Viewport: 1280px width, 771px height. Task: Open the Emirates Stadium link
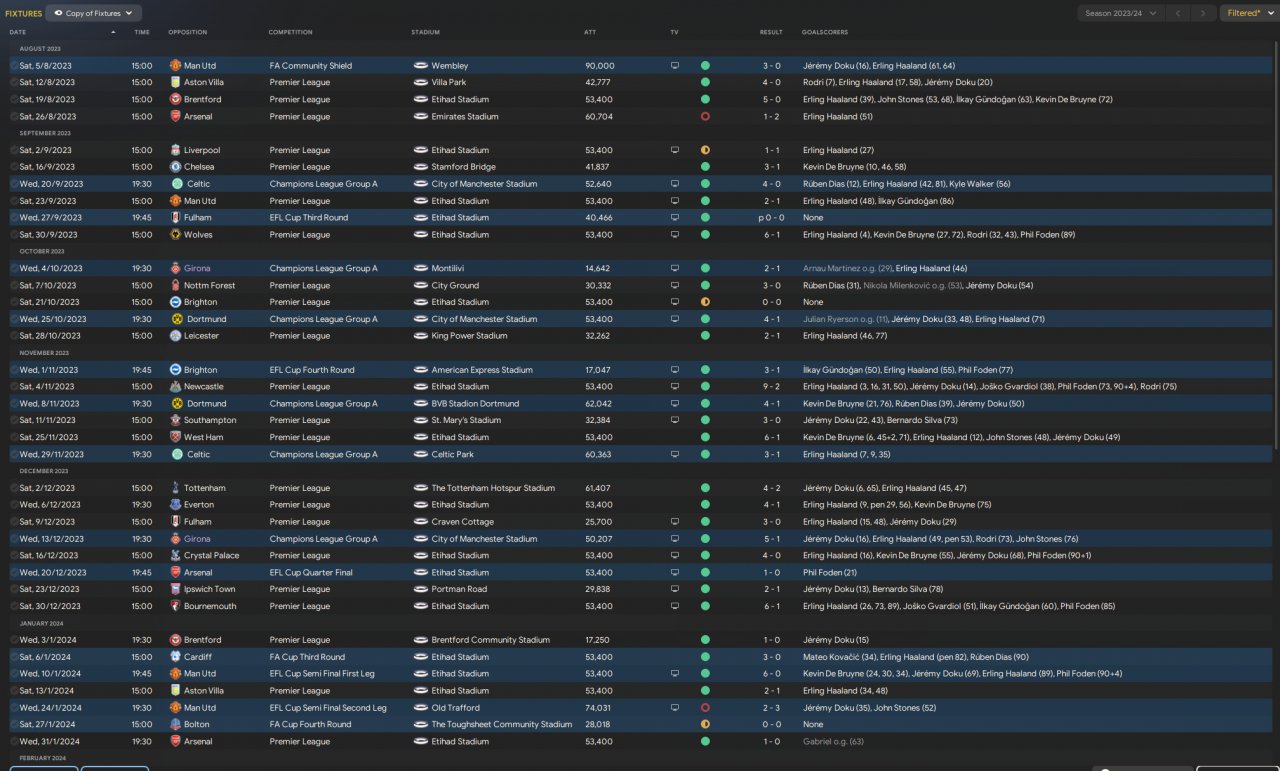465,117
